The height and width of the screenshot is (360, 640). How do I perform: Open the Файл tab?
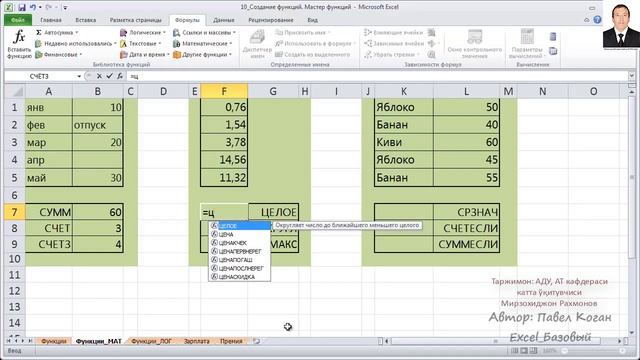18,20
